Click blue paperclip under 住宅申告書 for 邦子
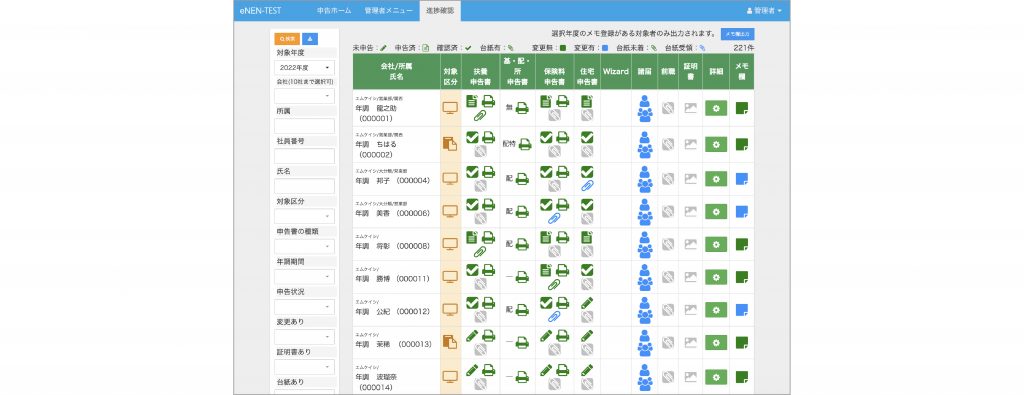Image resolution: width=1024 pixels, height=395 pixels. (587, 185)
